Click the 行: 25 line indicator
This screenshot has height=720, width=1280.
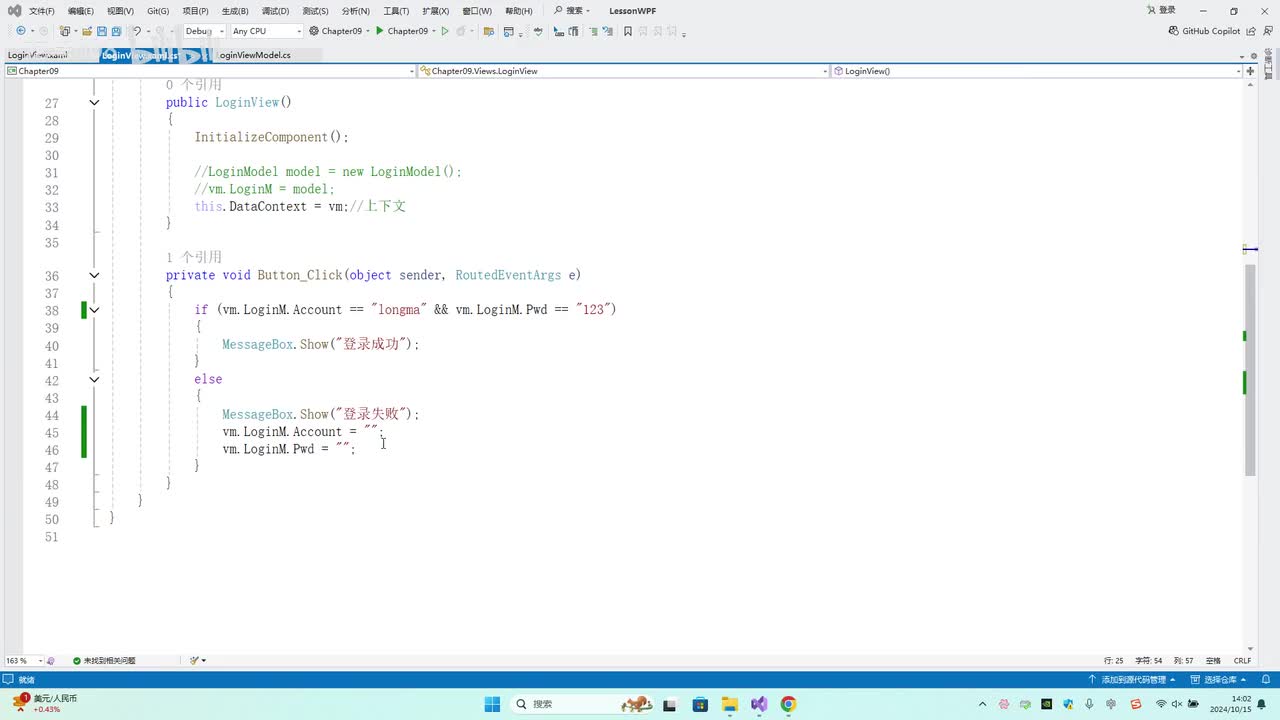pos(1113,660)
